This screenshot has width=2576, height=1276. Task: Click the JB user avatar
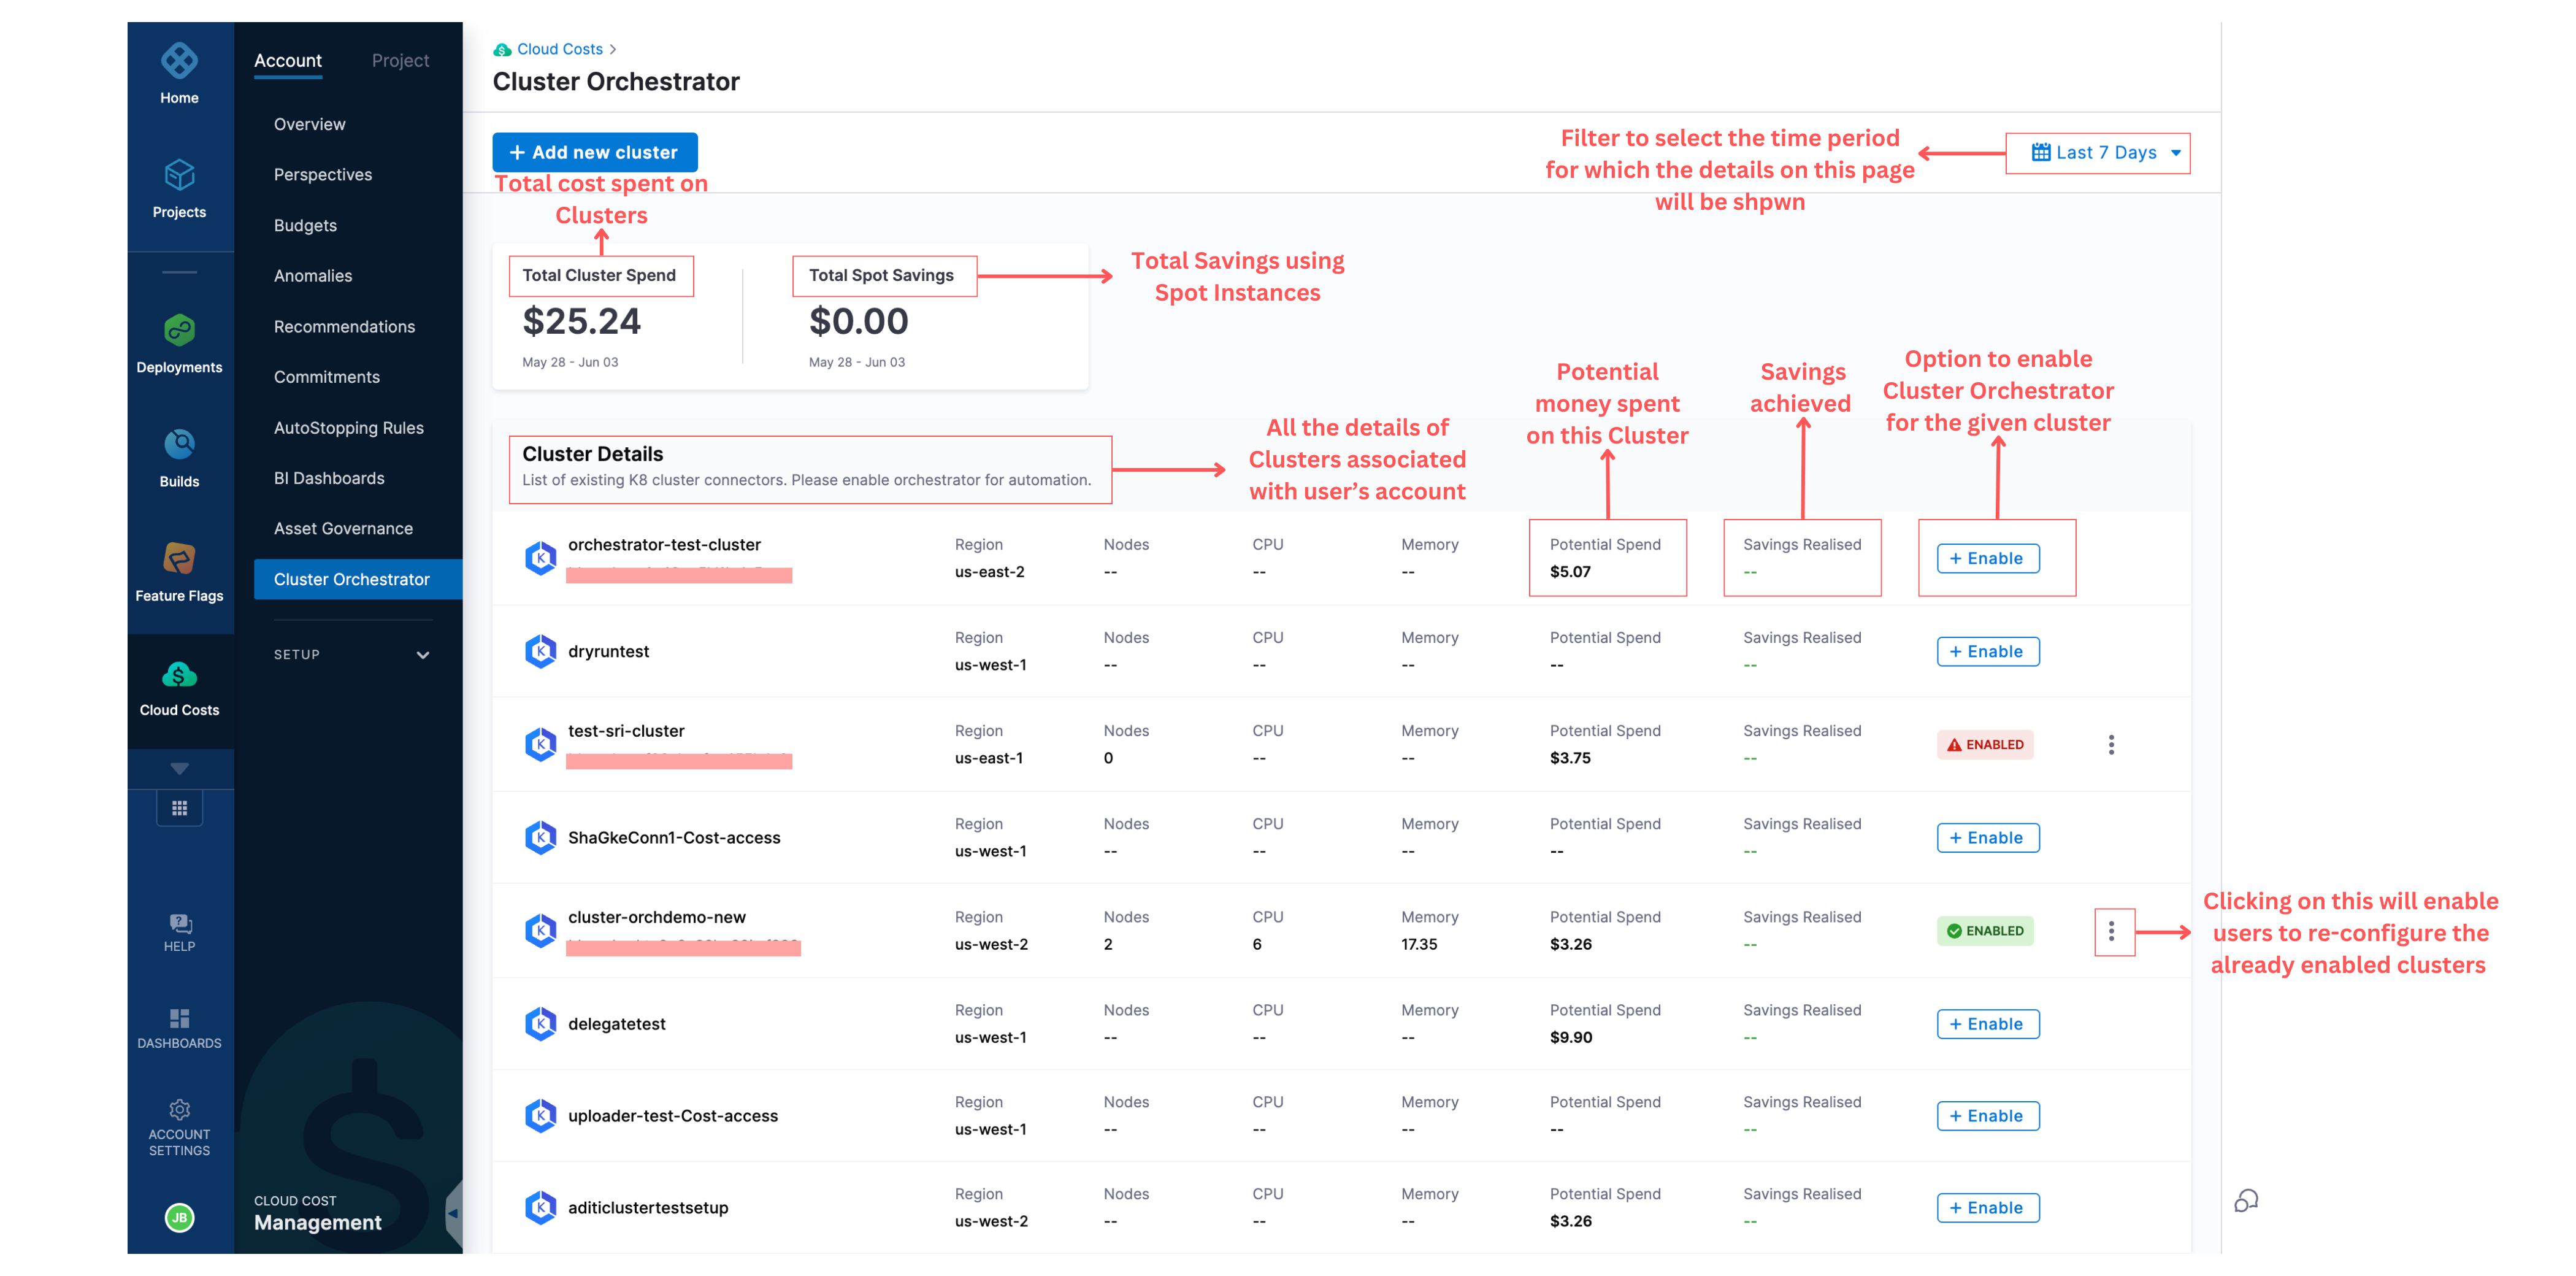coord(179,1217)
